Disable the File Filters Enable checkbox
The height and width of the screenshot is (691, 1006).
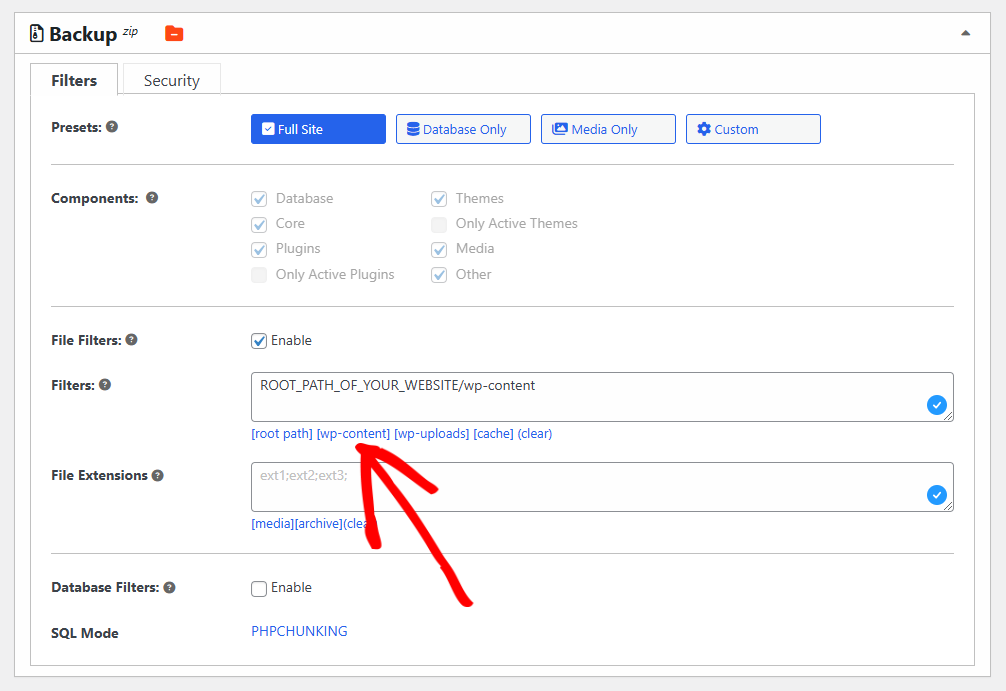[x=259, y=341]
